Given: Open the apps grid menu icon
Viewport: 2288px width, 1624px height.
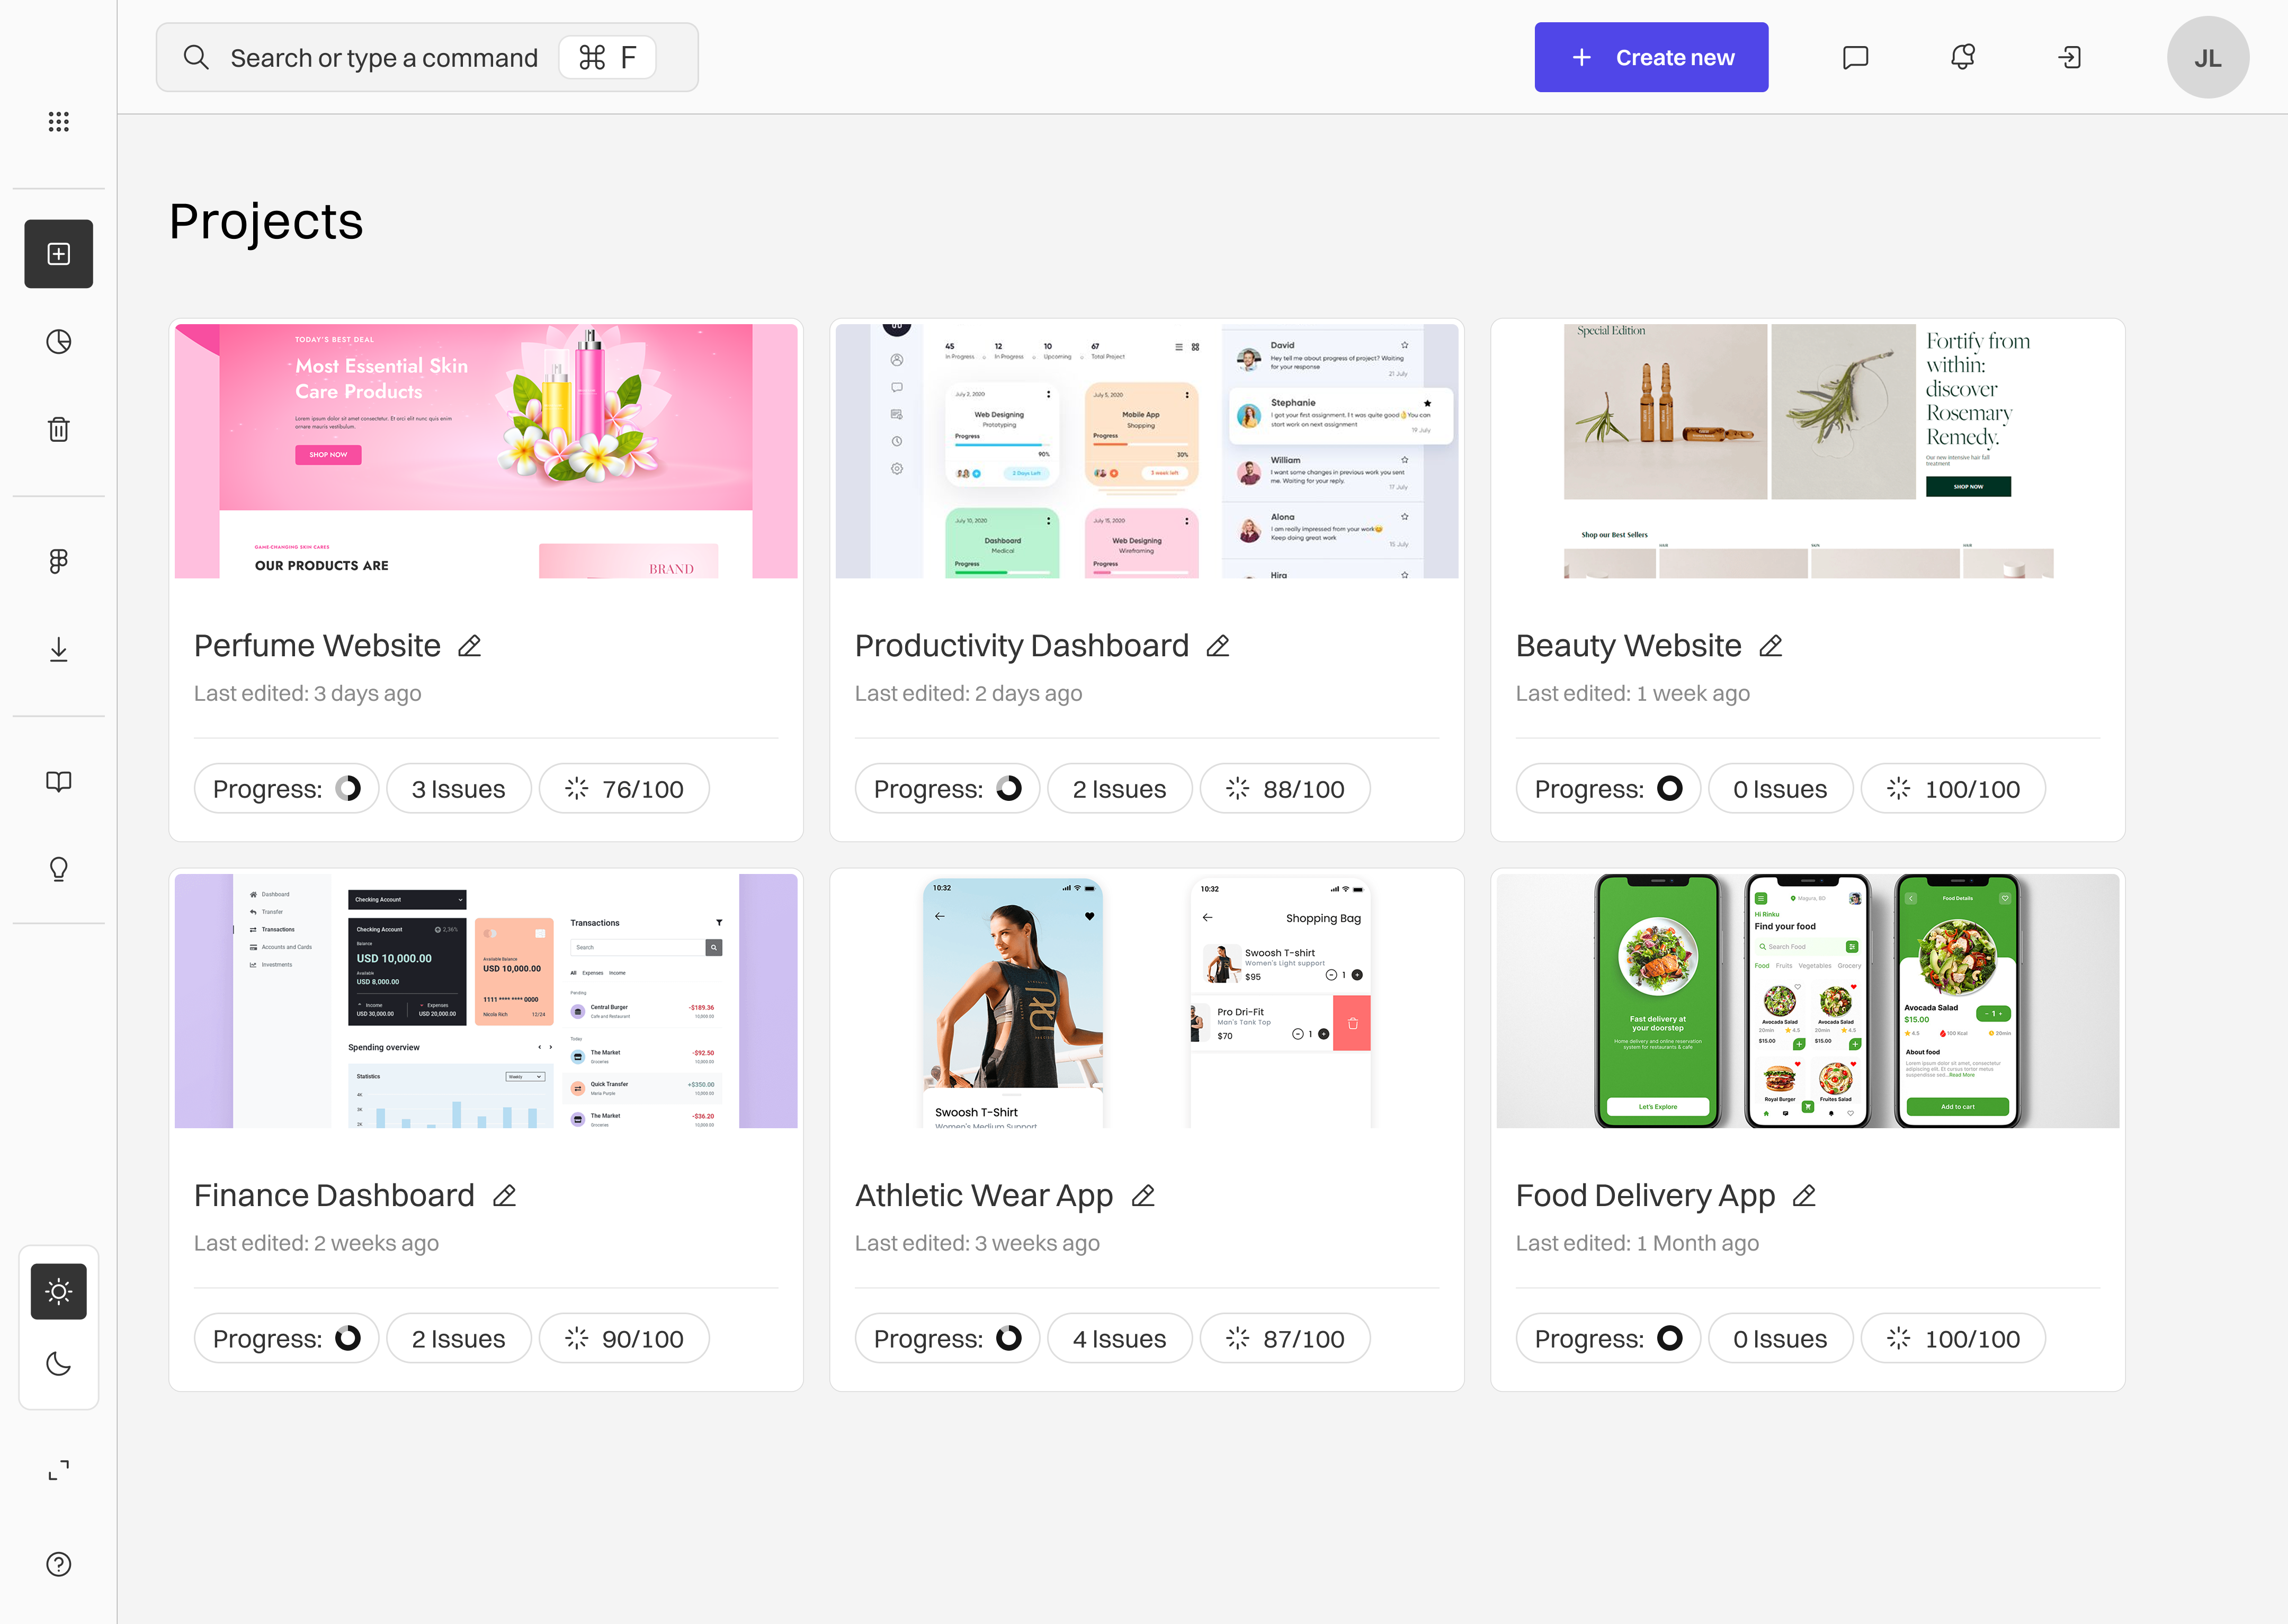Looking at the screenshot, I should tap(58, 122).
